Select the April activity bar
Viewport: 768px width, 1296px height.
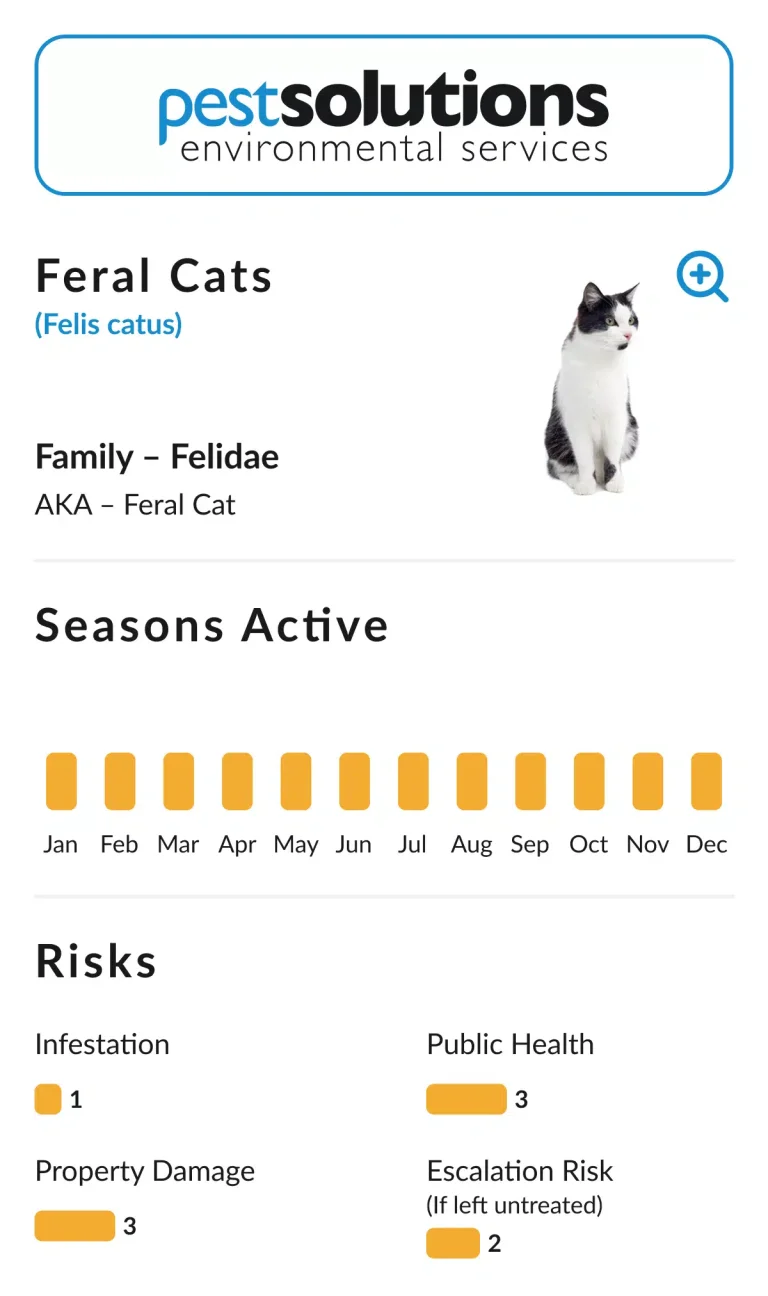(237, 781)
